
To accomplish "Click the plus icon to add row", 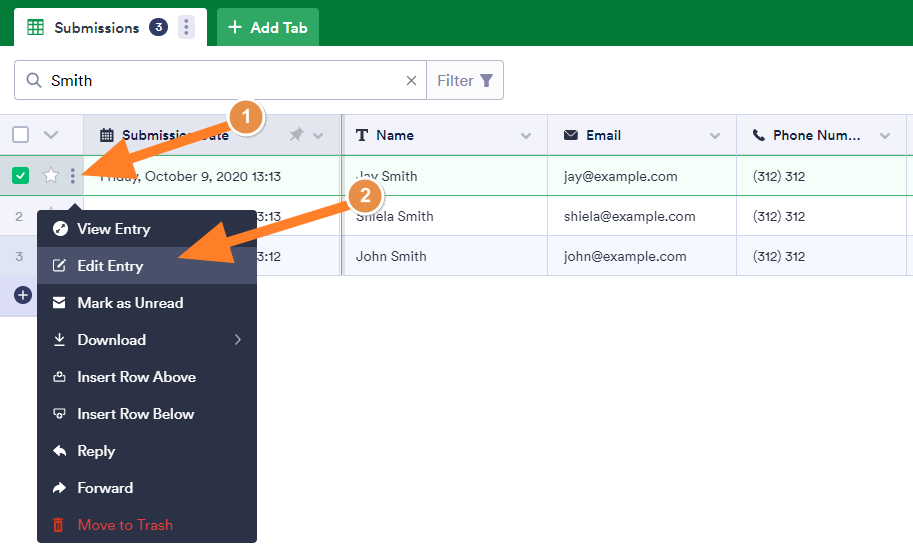I will pyautogui.click(x=23, y=296).
